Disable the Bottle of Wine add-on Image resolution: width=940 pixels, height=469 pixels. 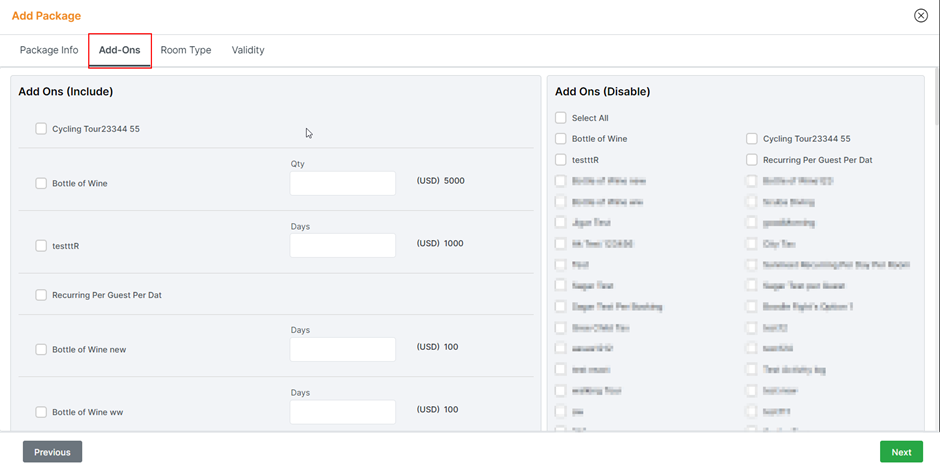tap(561, 139)
